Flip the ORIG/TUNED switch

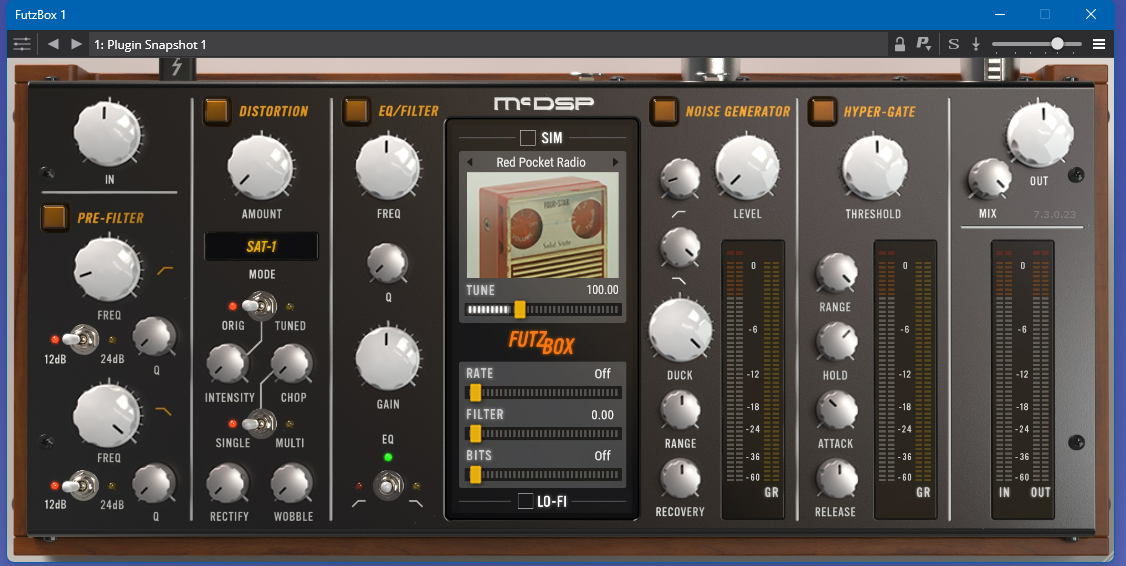click(259, 306)
